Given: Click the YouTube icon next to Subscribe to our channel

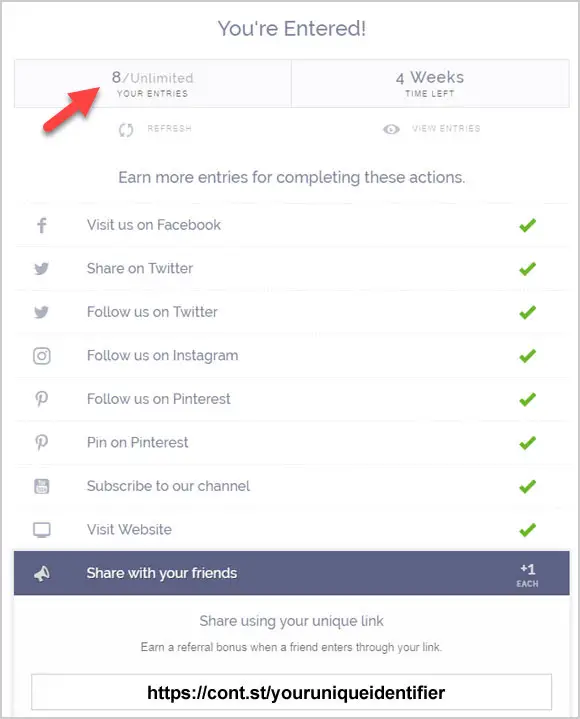Looking at the screenshot, I should [x=42, y=486].
